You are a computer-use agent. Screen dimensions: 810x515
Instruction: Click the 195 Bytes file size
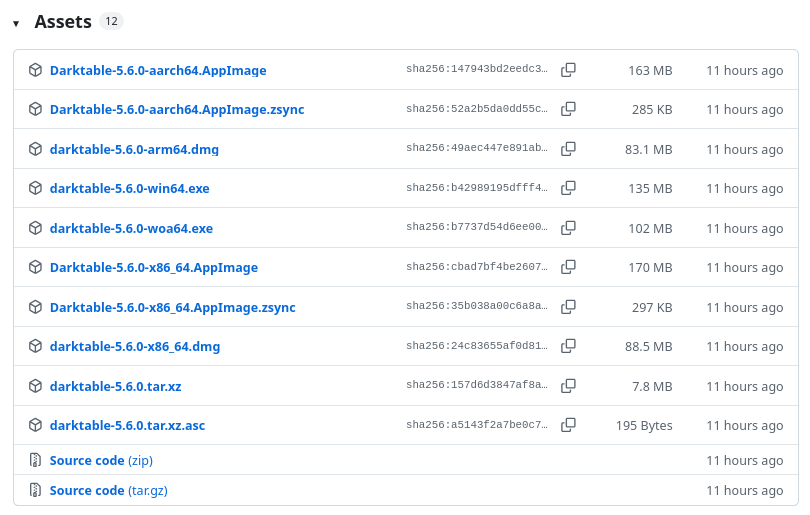point(644,426)
